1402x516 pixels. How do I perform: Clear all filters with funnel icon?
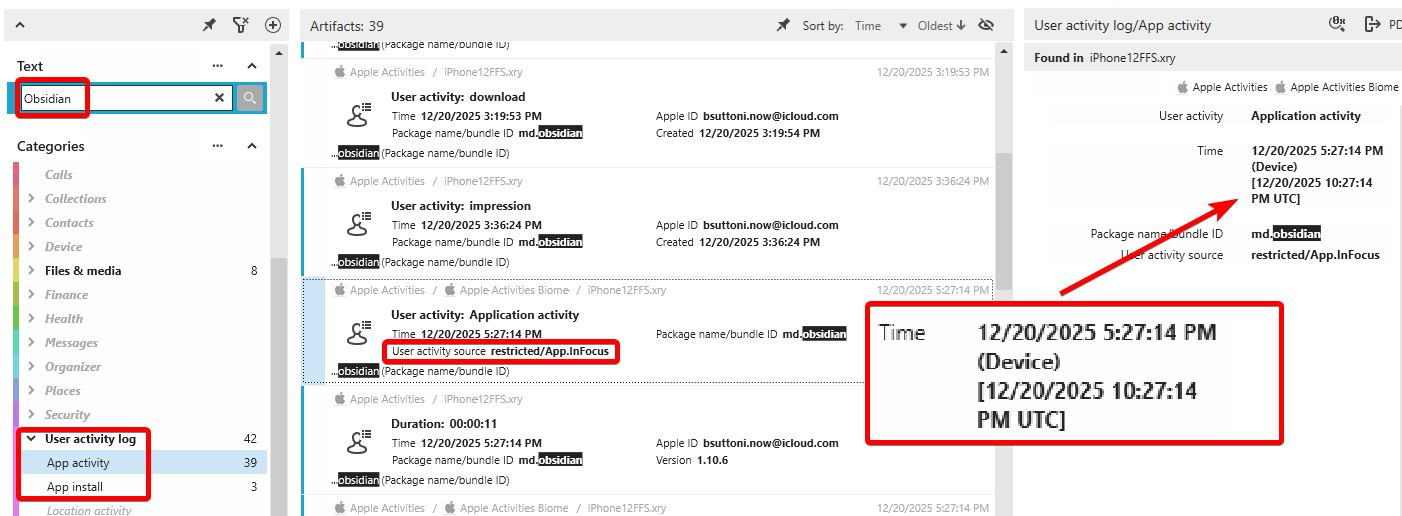[x=241, y=26]
